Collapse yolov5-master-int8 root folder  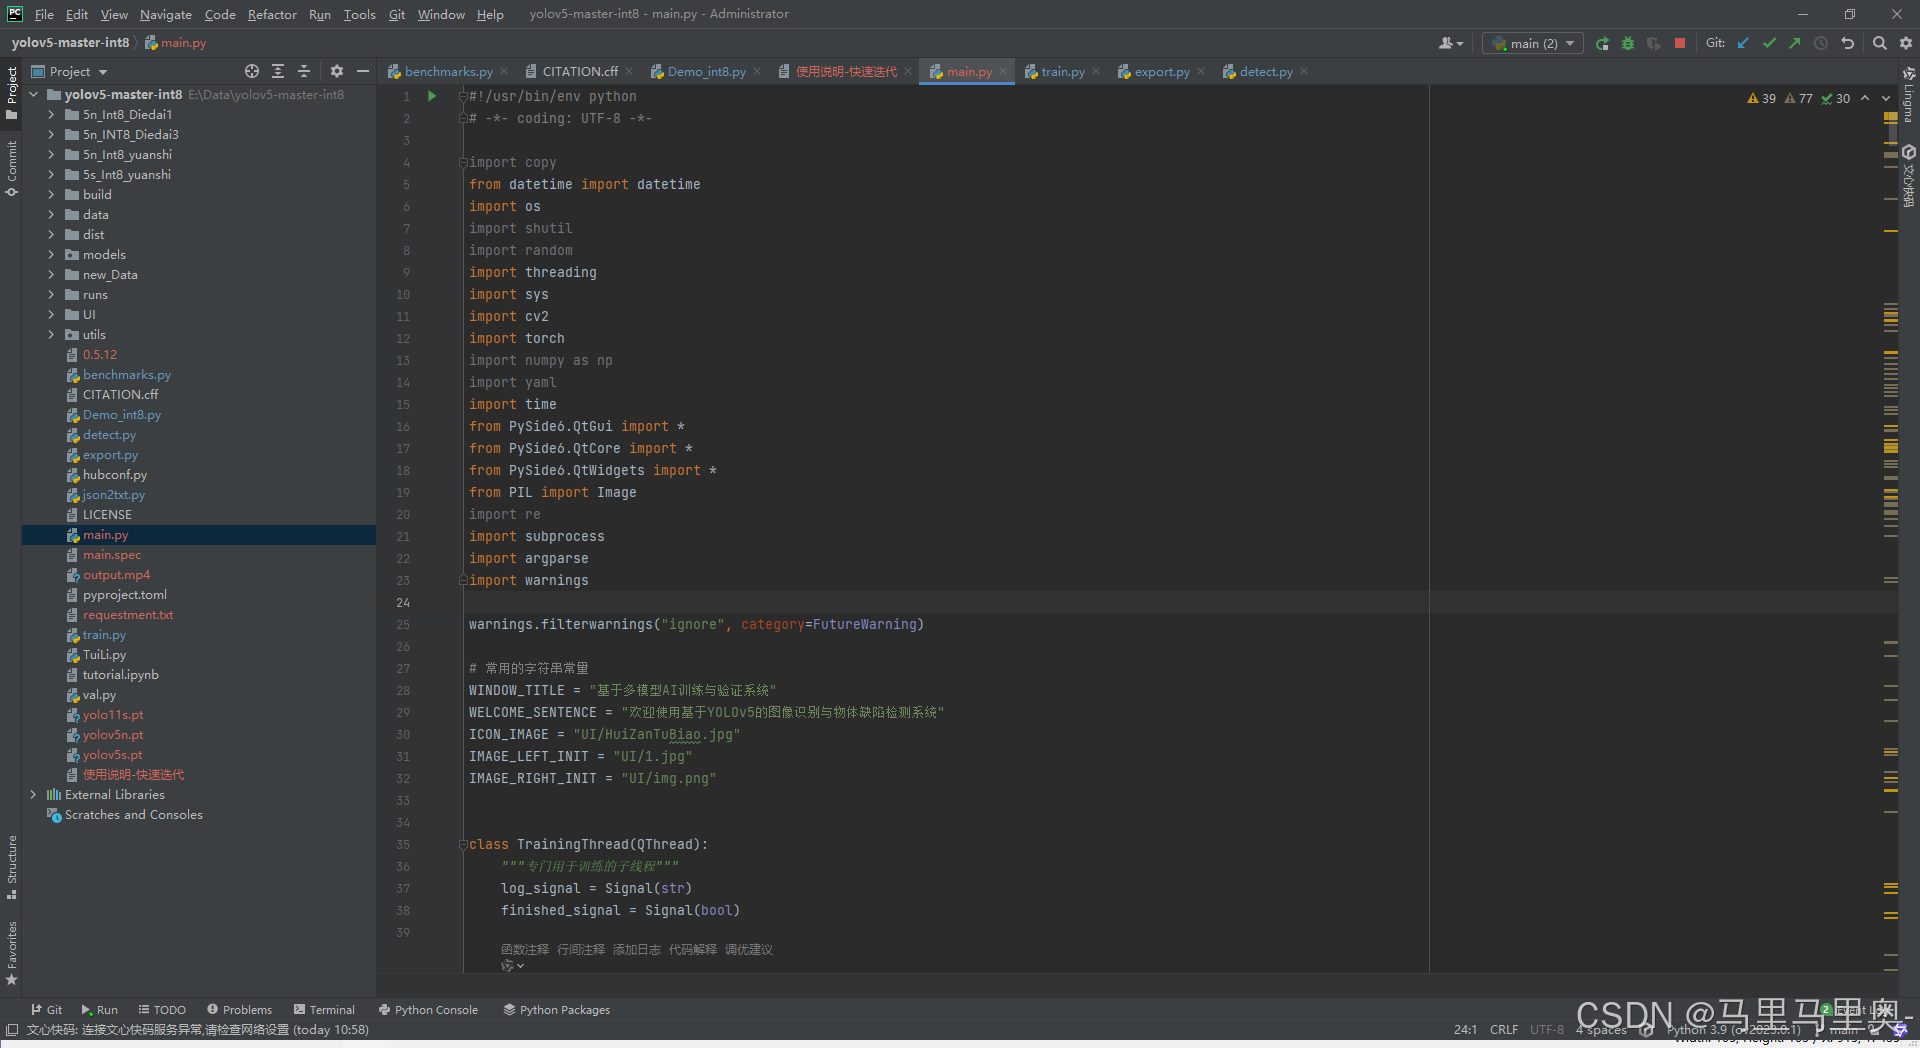pos(33,94)
